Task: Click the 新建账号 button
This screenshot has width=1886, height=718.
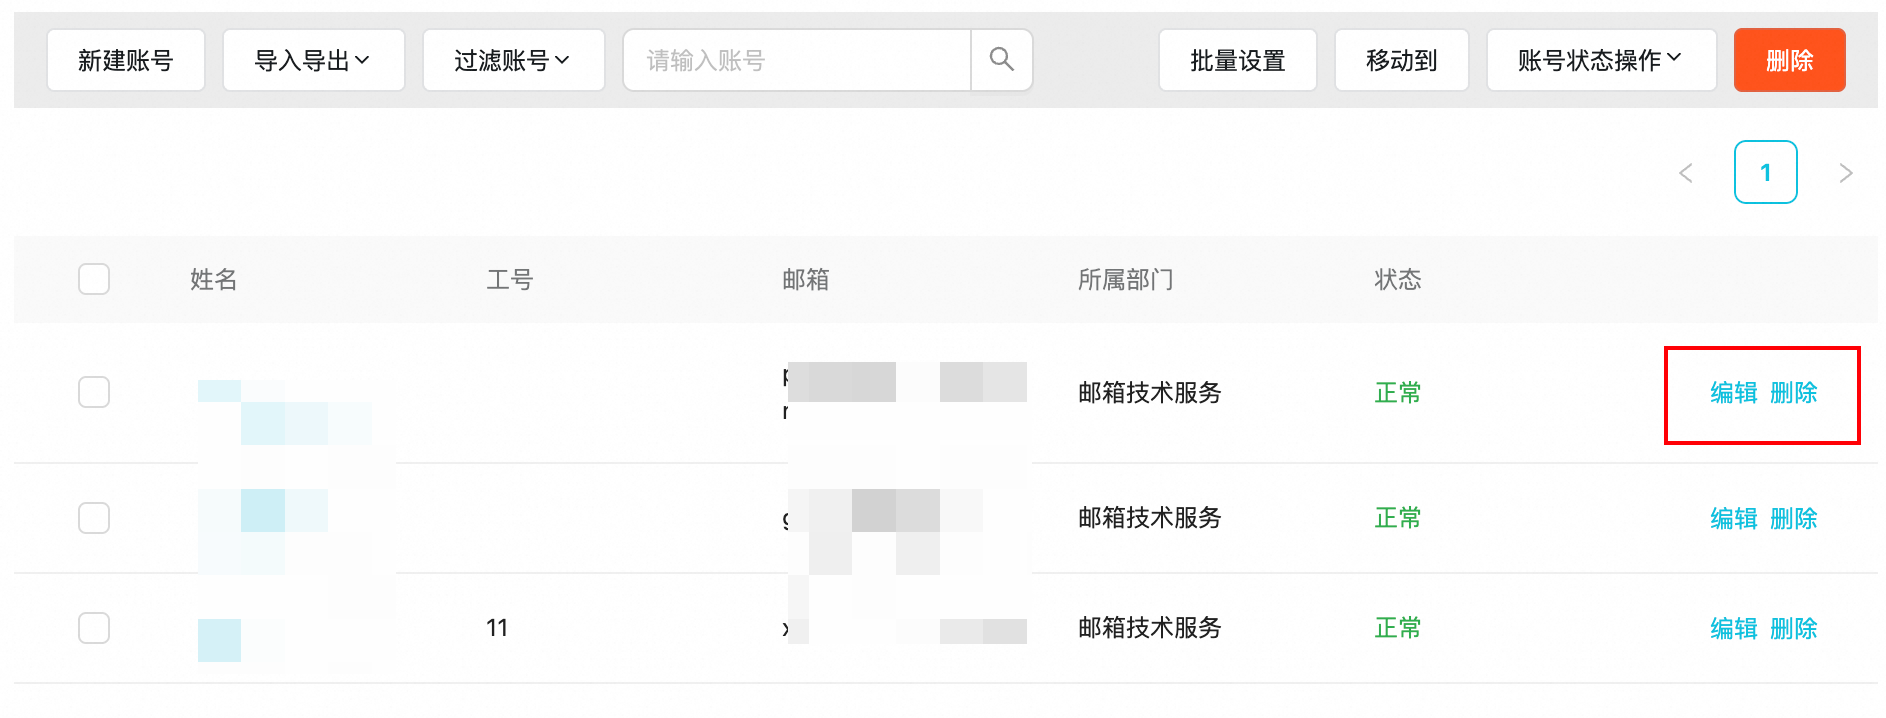Action: [126, 60]
